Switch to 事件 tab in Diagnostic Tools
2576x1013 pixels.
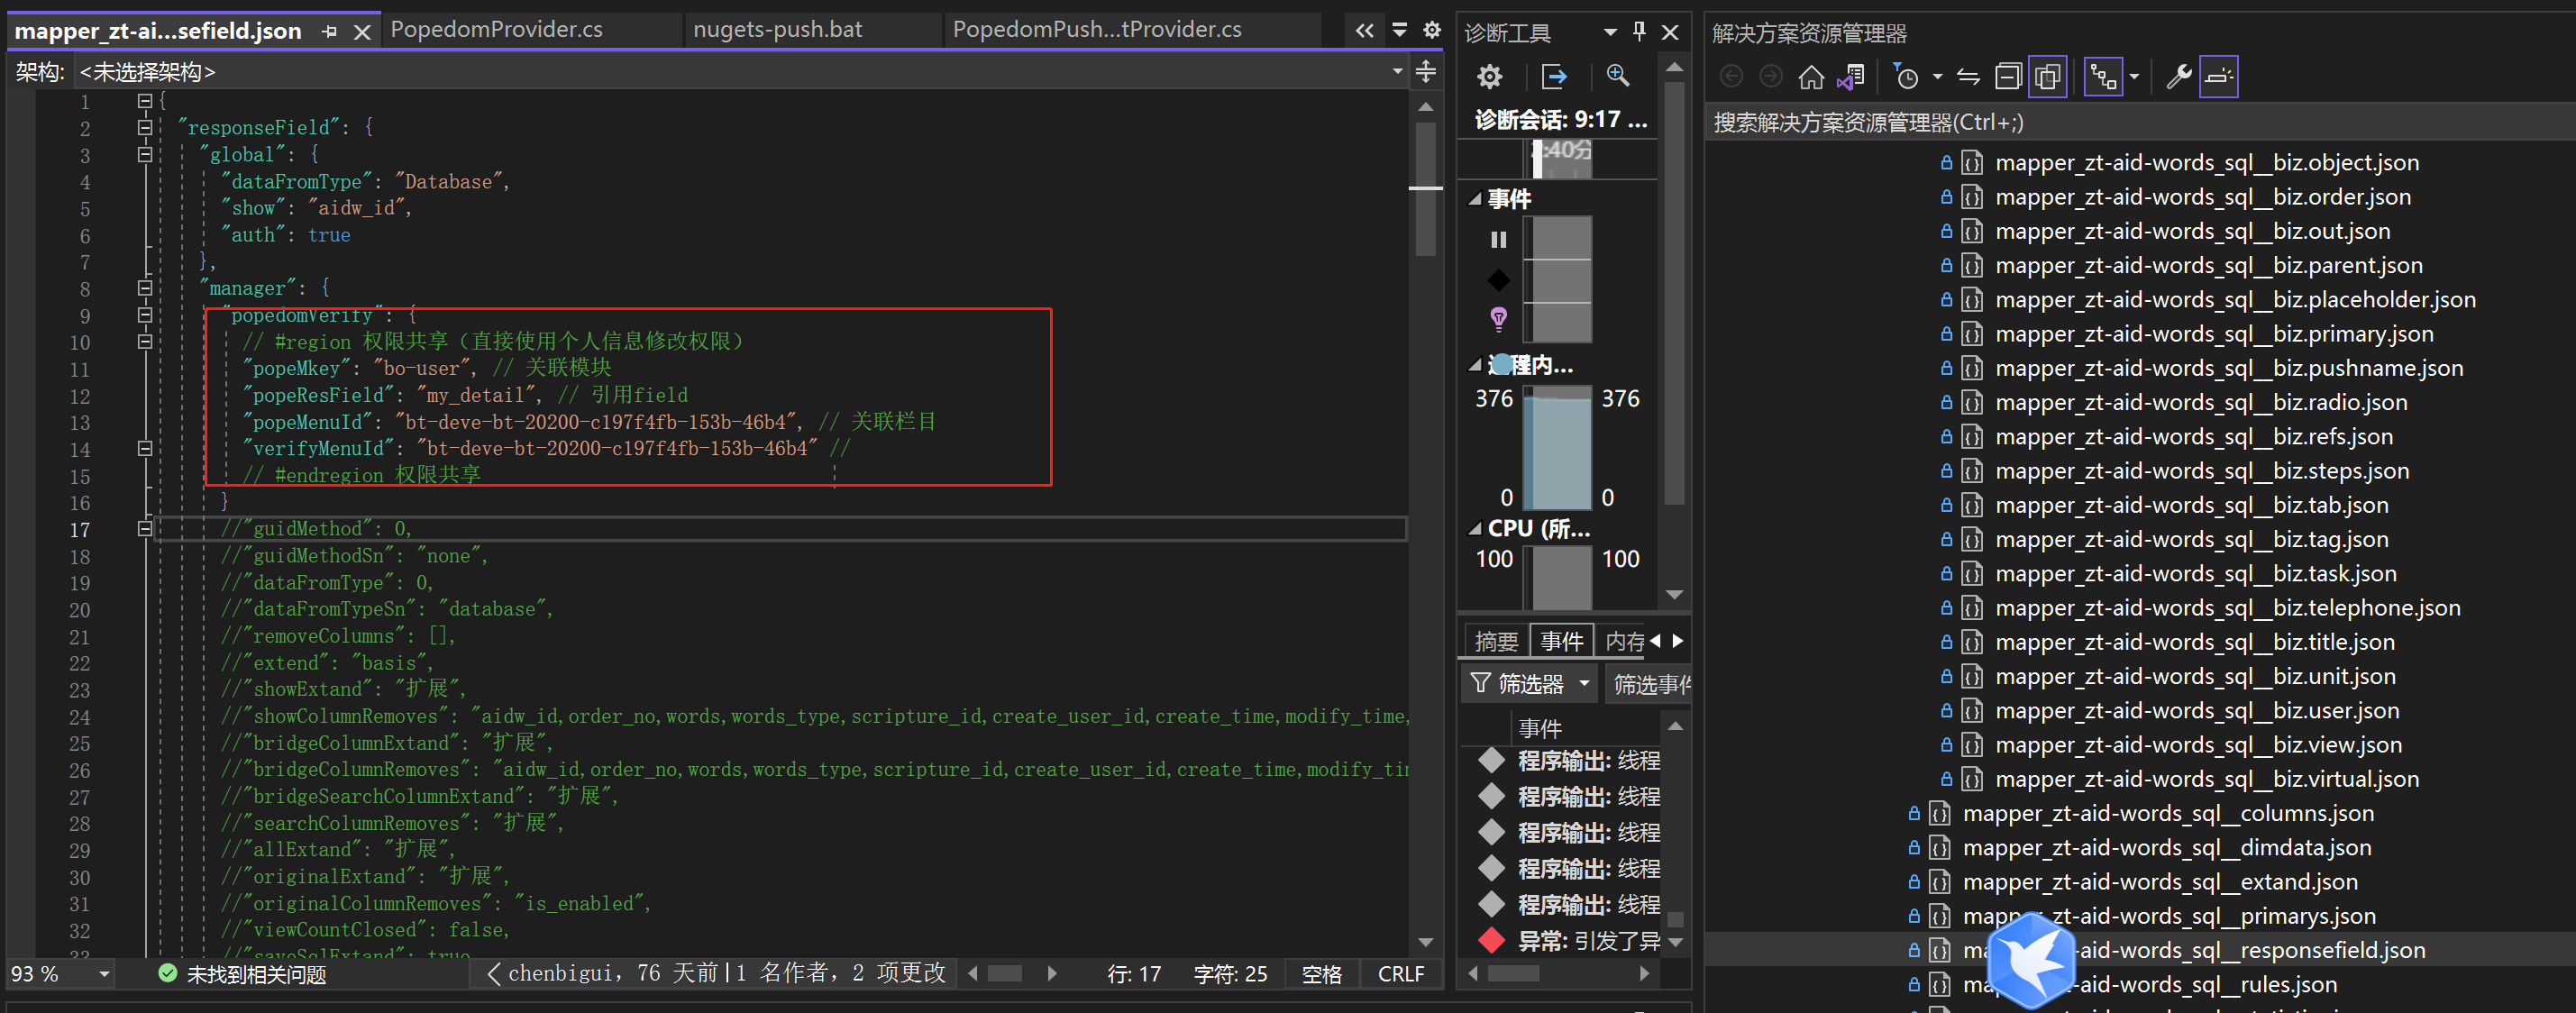coord(1561,641)
